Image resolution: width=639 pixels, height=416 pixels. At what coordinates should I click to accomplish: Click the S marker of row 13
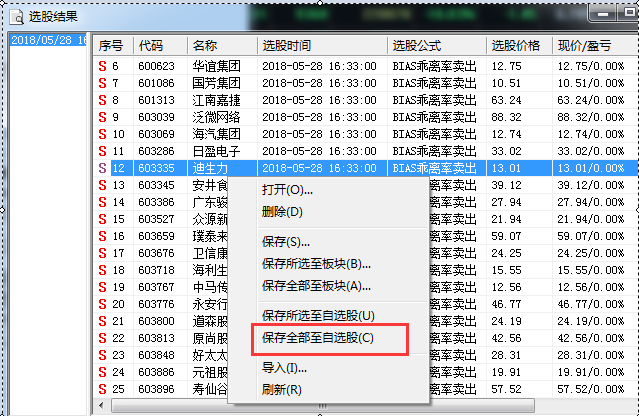[102, 185]
